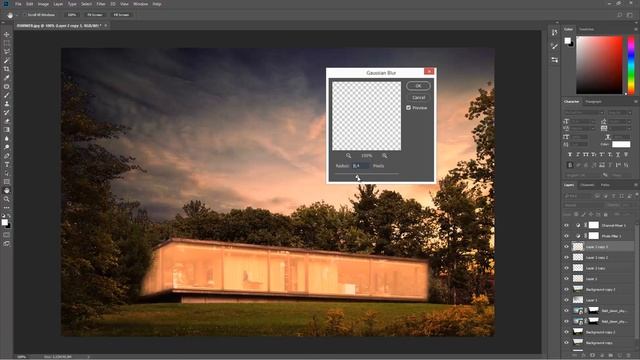
Task: Select the Spot Healing Brush tool
Action: click(x=7, y=87)
